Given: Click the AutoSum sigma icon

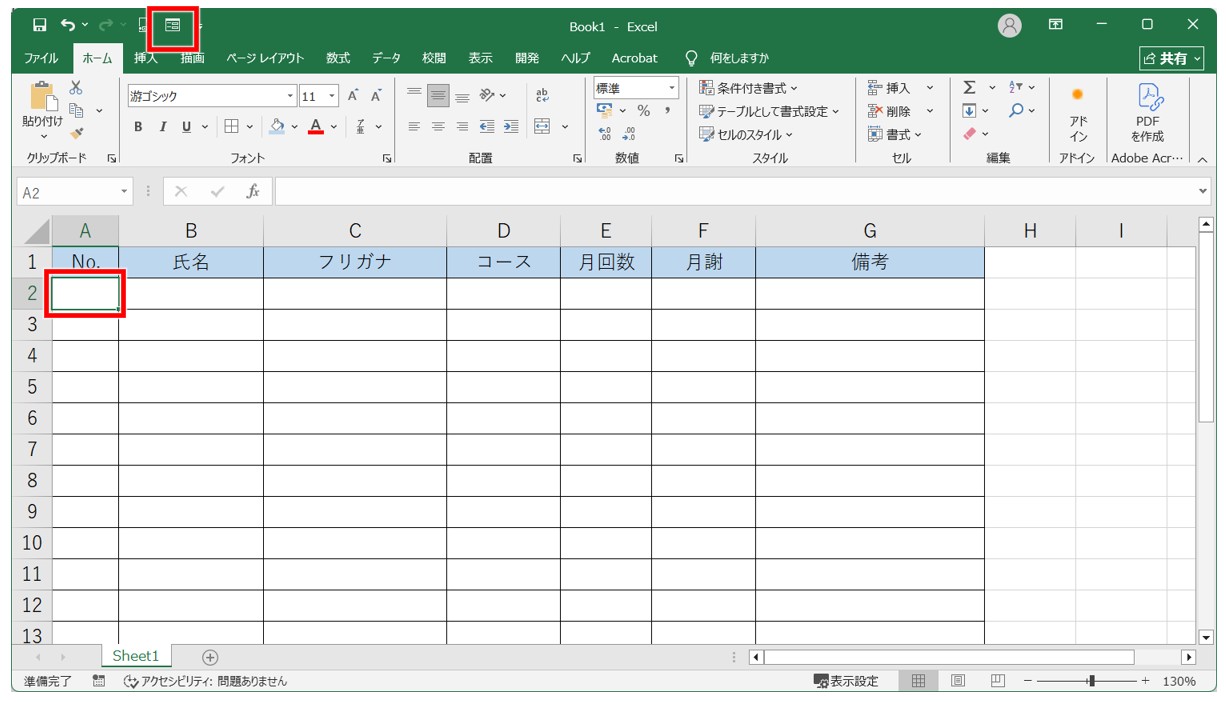Looking at the screenshot, I should click(x=969, y=88).
